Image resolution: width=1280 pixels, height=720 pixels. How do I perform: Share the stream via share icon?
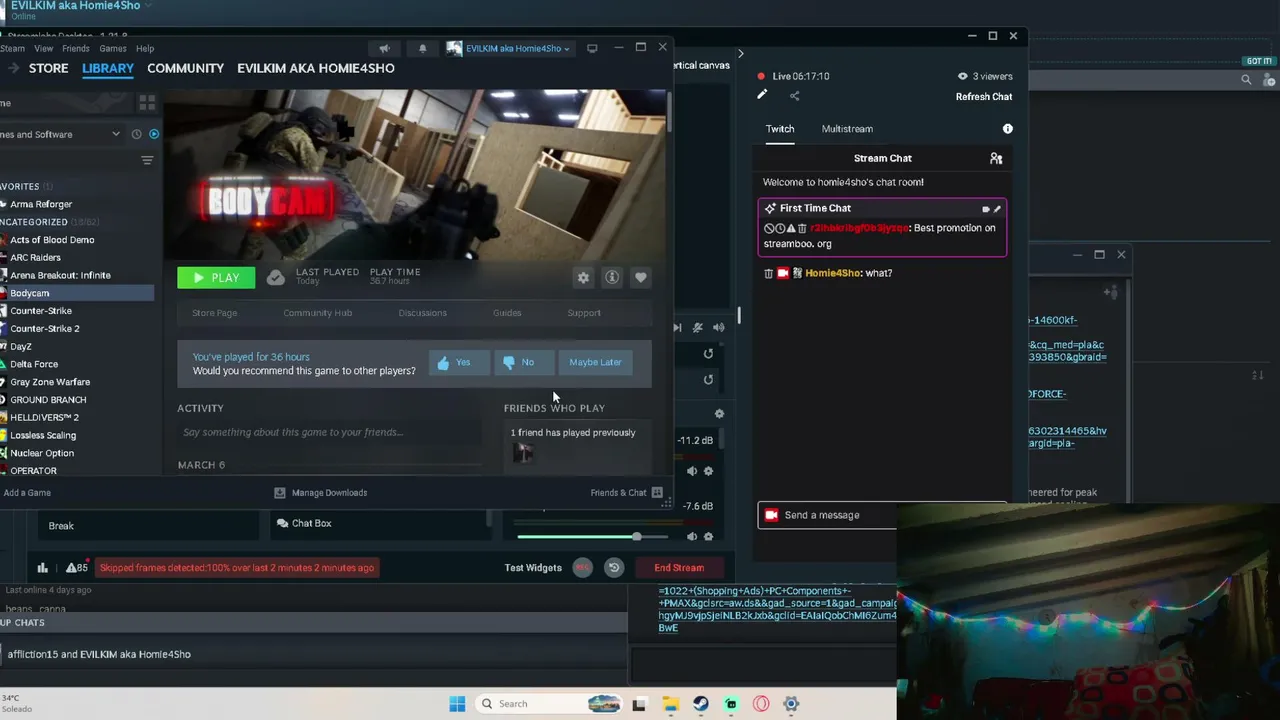(x=794, y=96)
